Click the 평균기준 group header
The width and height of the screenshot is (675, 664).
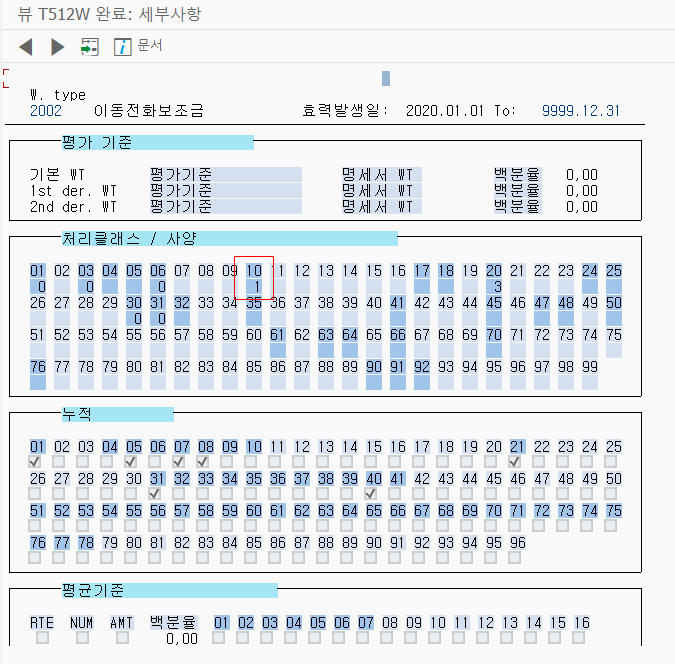tap(170, 590)
